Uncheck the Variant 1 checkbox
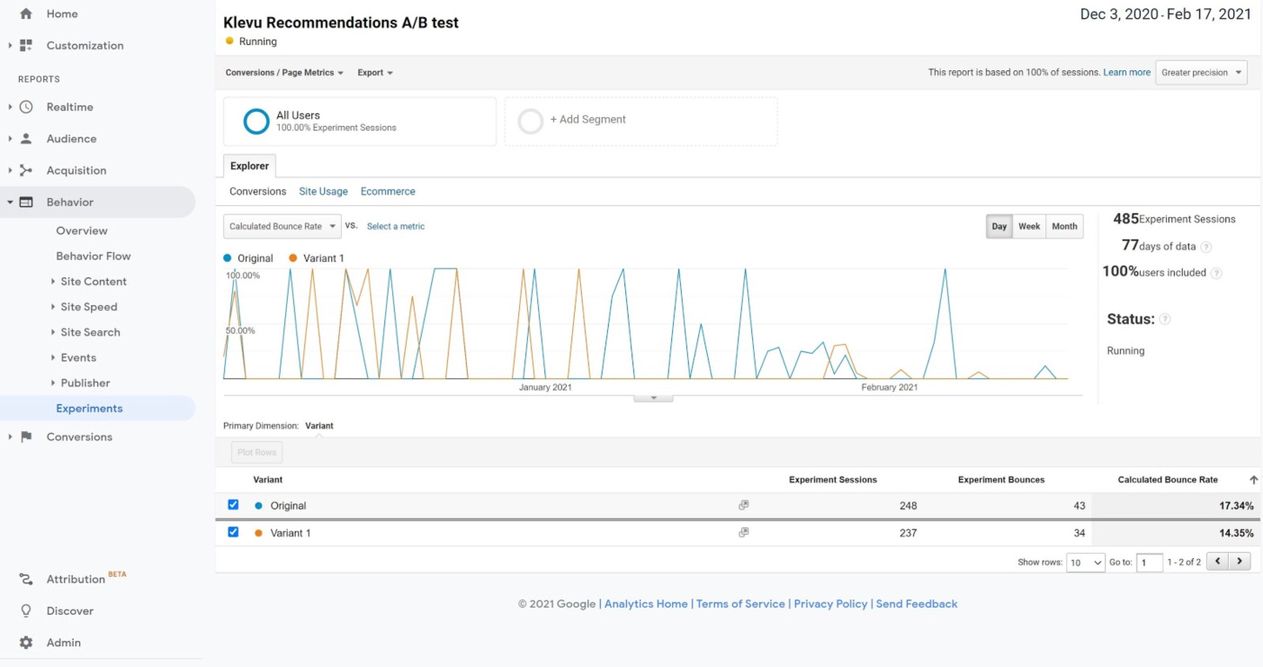Viewport: 1263px width, 667px height. [233, 532]
